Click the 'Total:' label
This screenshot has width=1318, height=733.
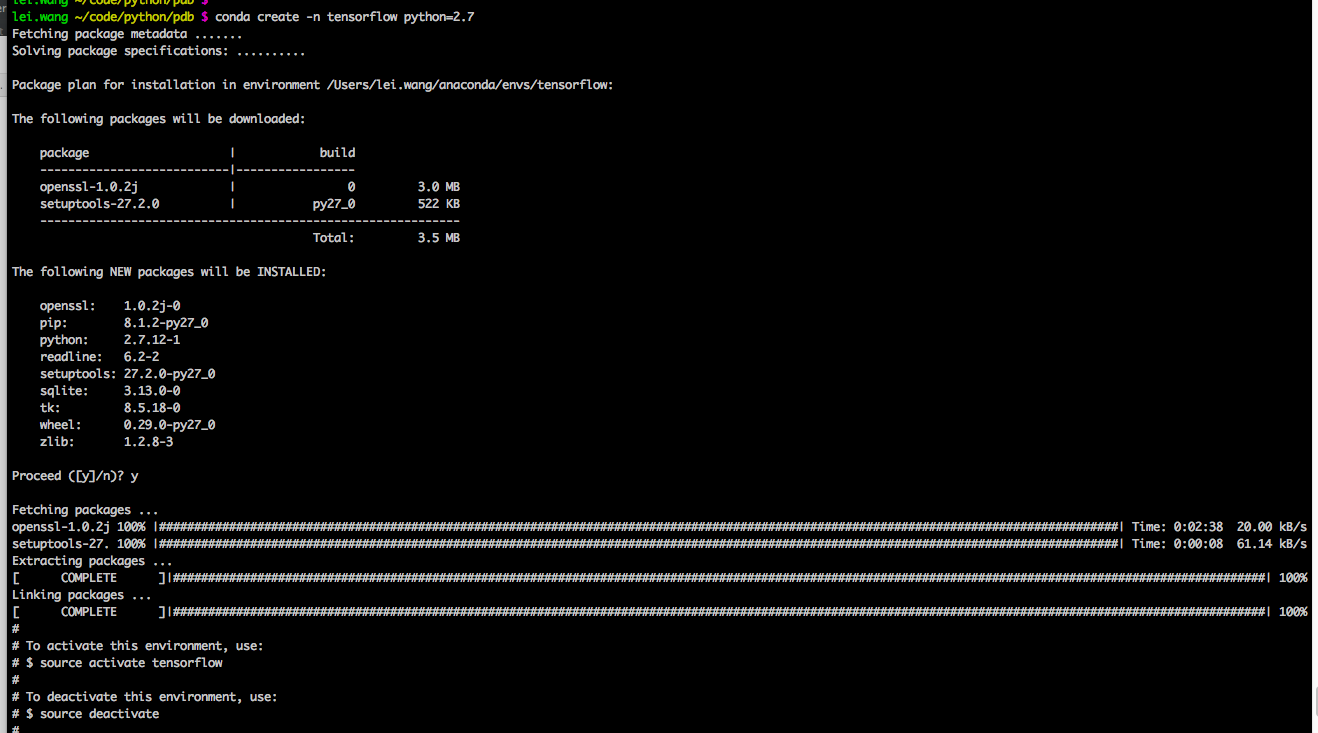pyautogui.click(x=334, y=238)
